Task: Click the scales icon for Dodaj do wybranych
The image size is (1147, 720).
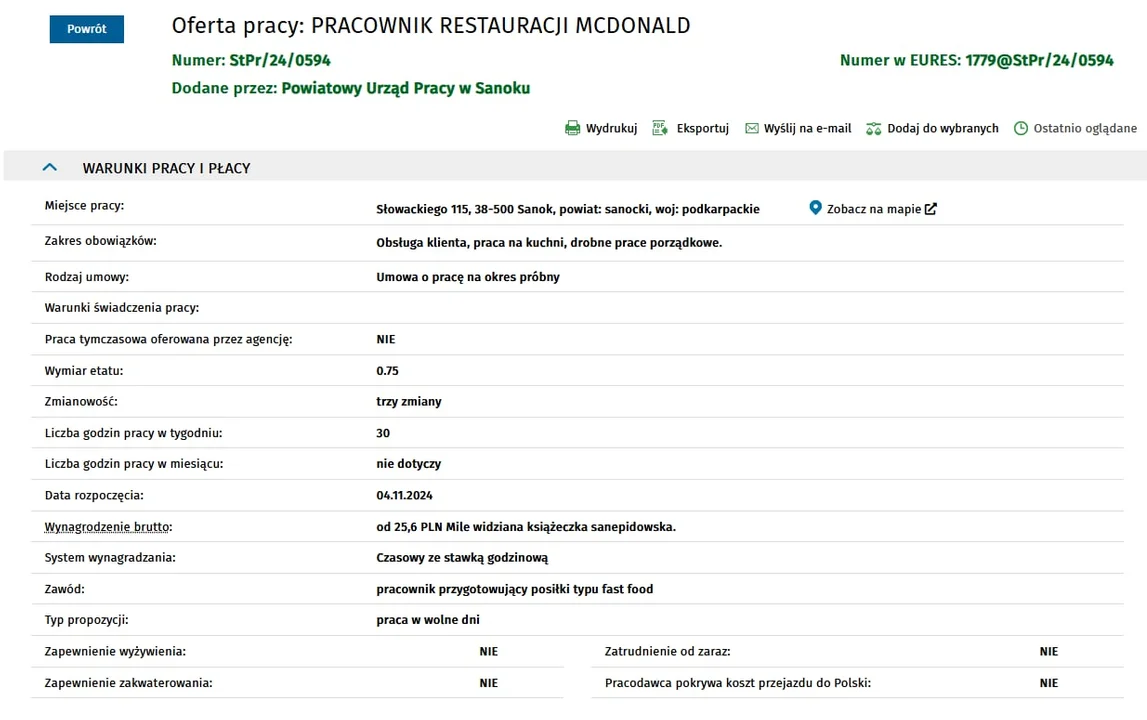Action: click(x=873, y=129)
